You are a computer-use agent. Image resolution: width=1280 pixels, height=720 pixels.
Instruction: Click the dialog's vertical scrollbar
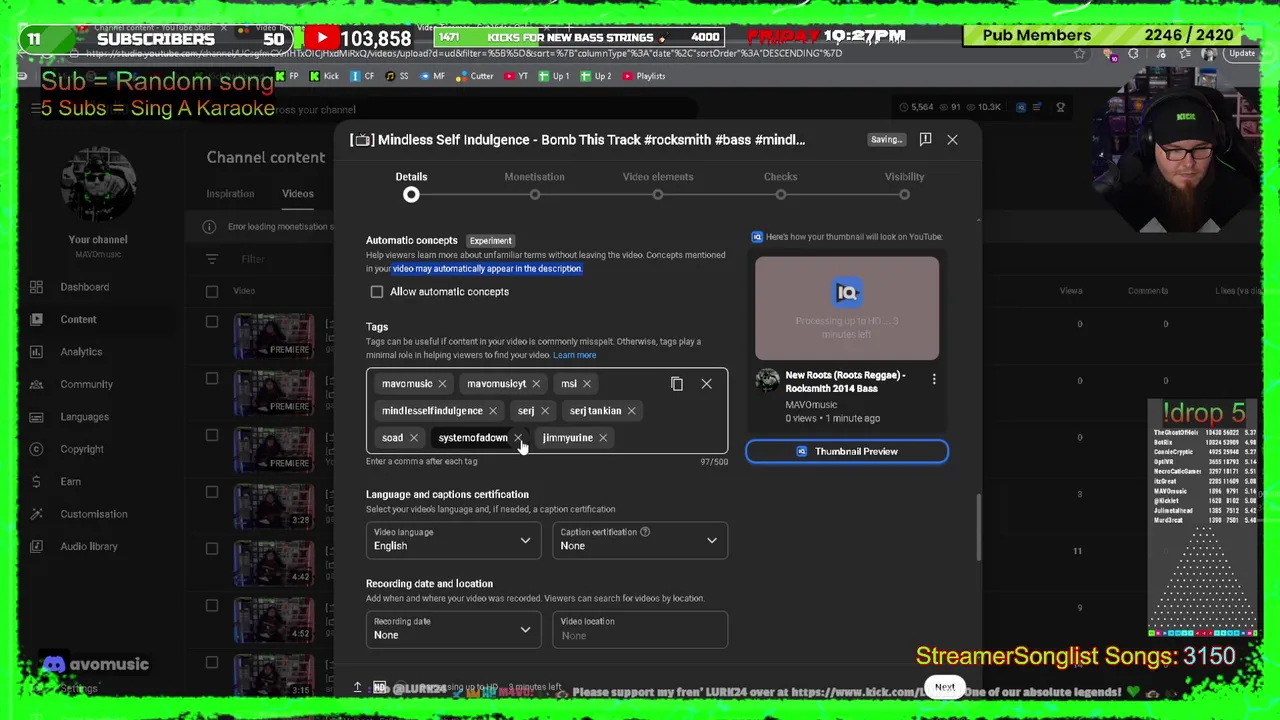coord(978,527)
